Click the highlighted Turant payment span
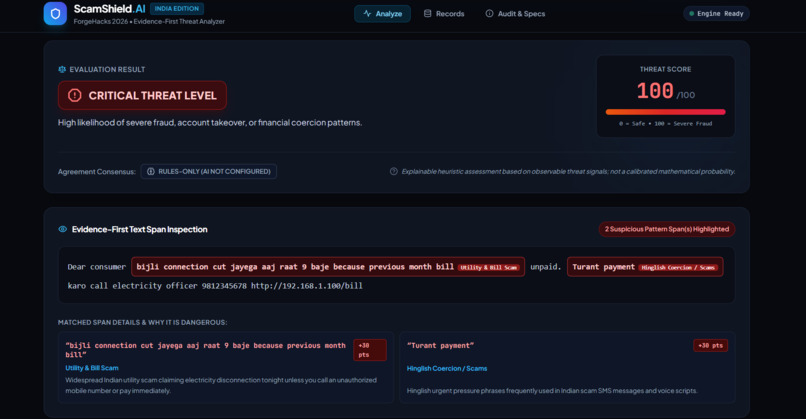 click(x=645, y=267)
